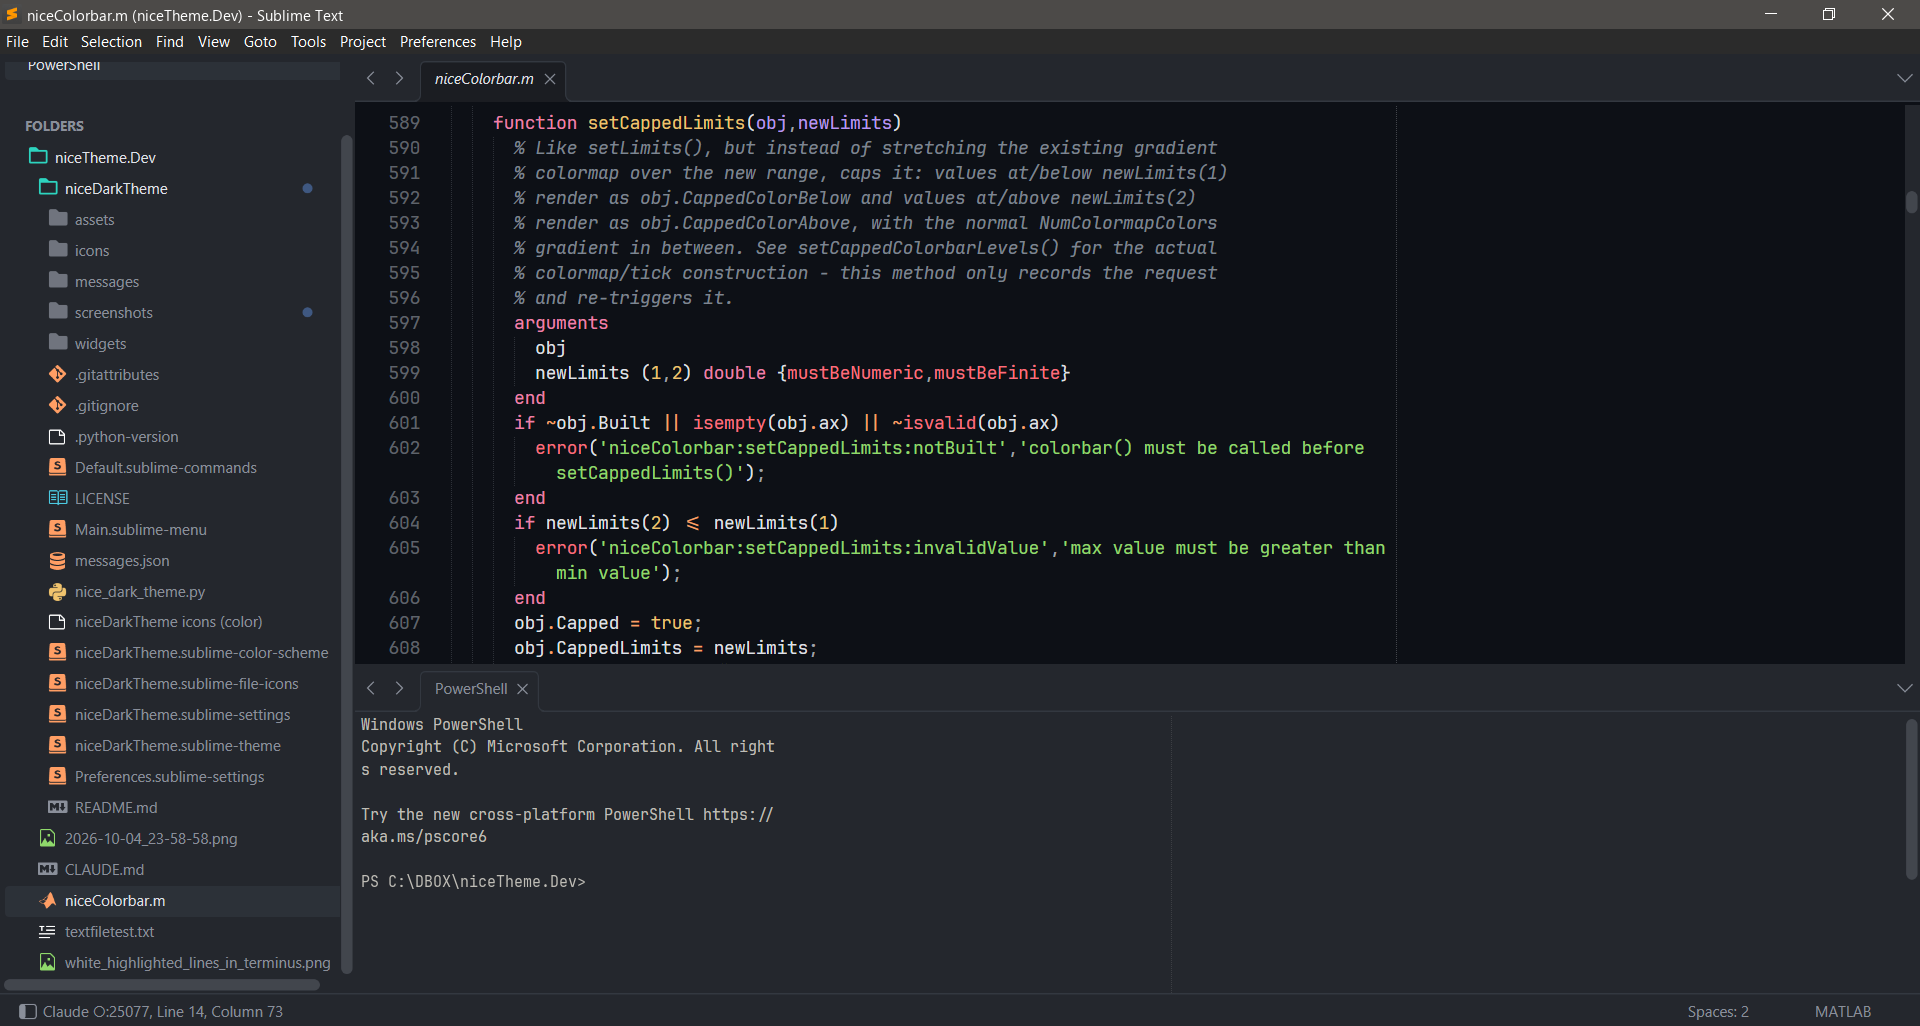Open the Selection menu
1920x1026 pixels.
[x=111, y=41]
